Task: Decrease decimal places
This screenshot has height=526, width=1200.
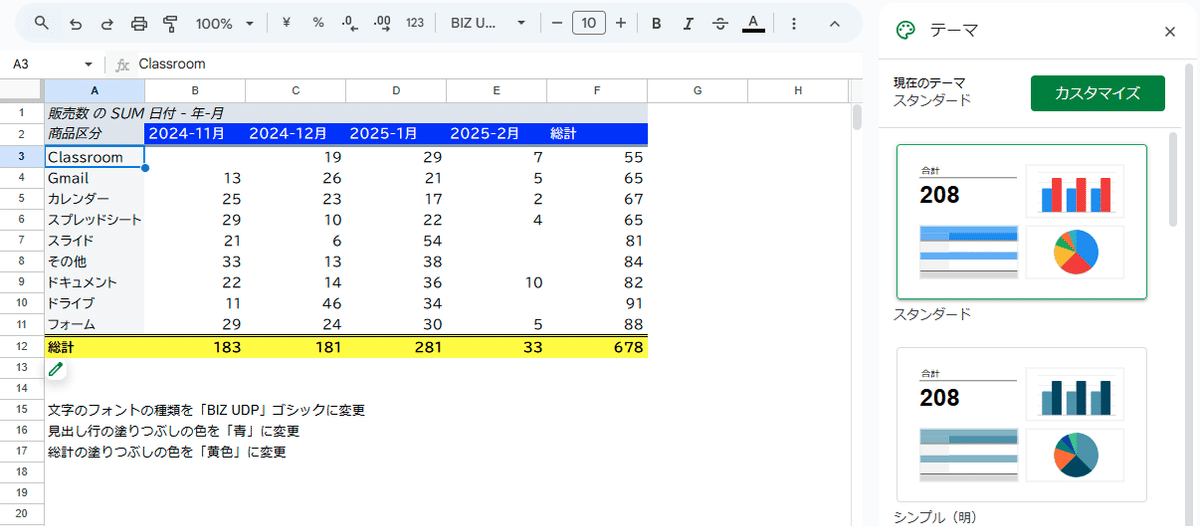Action: click(x=349, y=23)
